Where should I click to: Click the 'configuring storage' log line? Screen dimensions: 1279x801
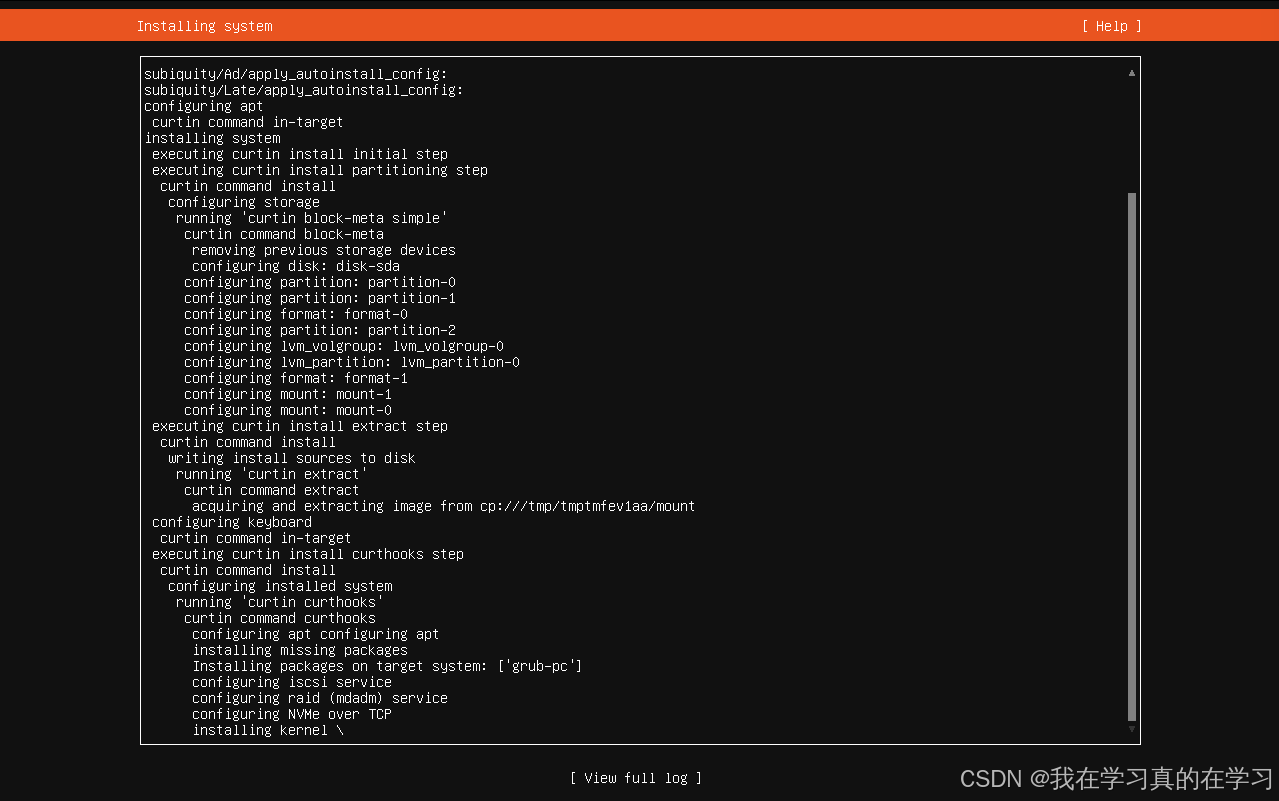point(244,202)
